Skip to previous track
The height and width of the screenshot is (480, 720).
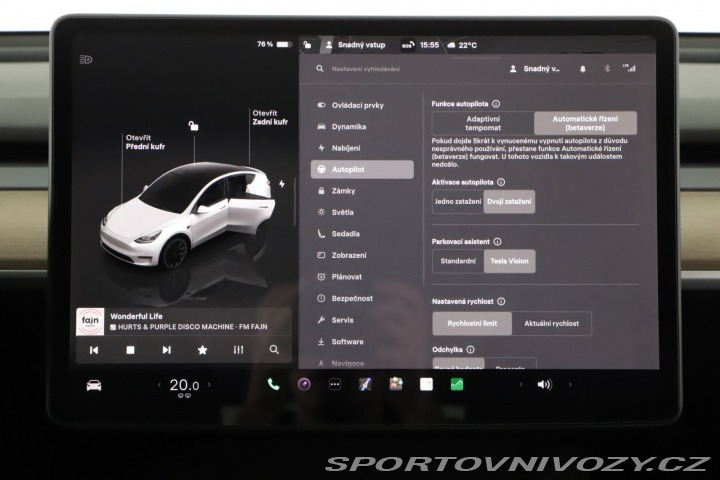[x=94, y=350]
